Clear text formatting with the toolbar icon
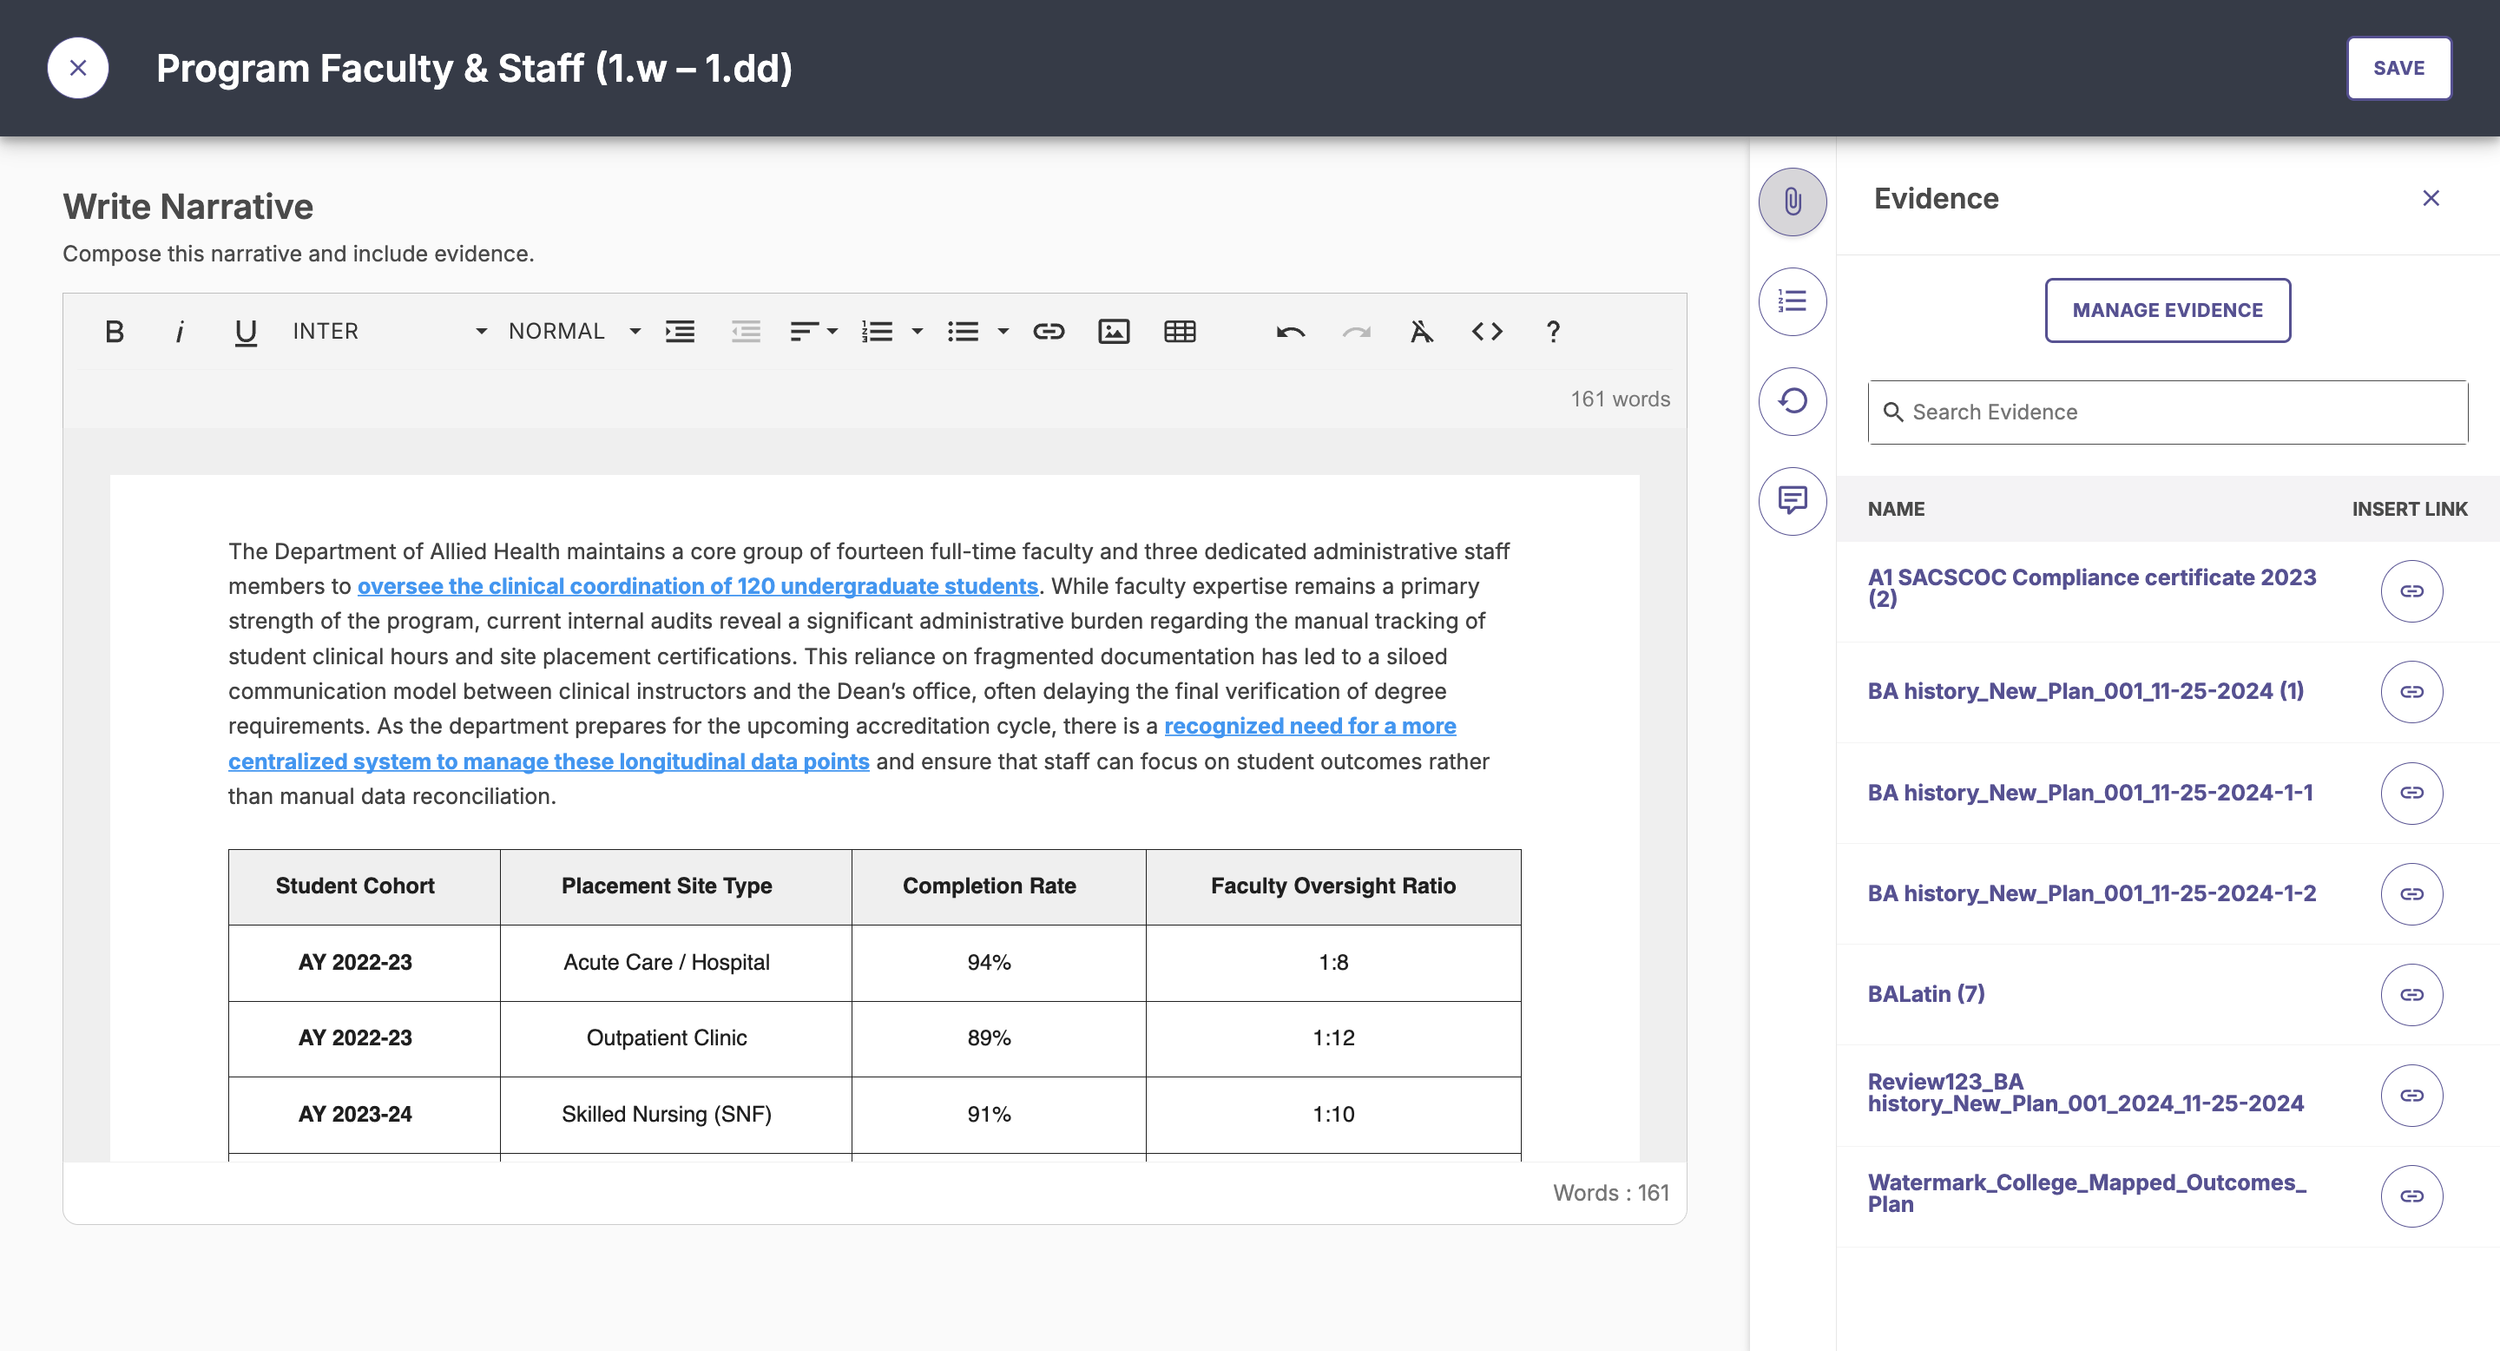This screenshot has width=2500, height=1351. [1421, 331]
